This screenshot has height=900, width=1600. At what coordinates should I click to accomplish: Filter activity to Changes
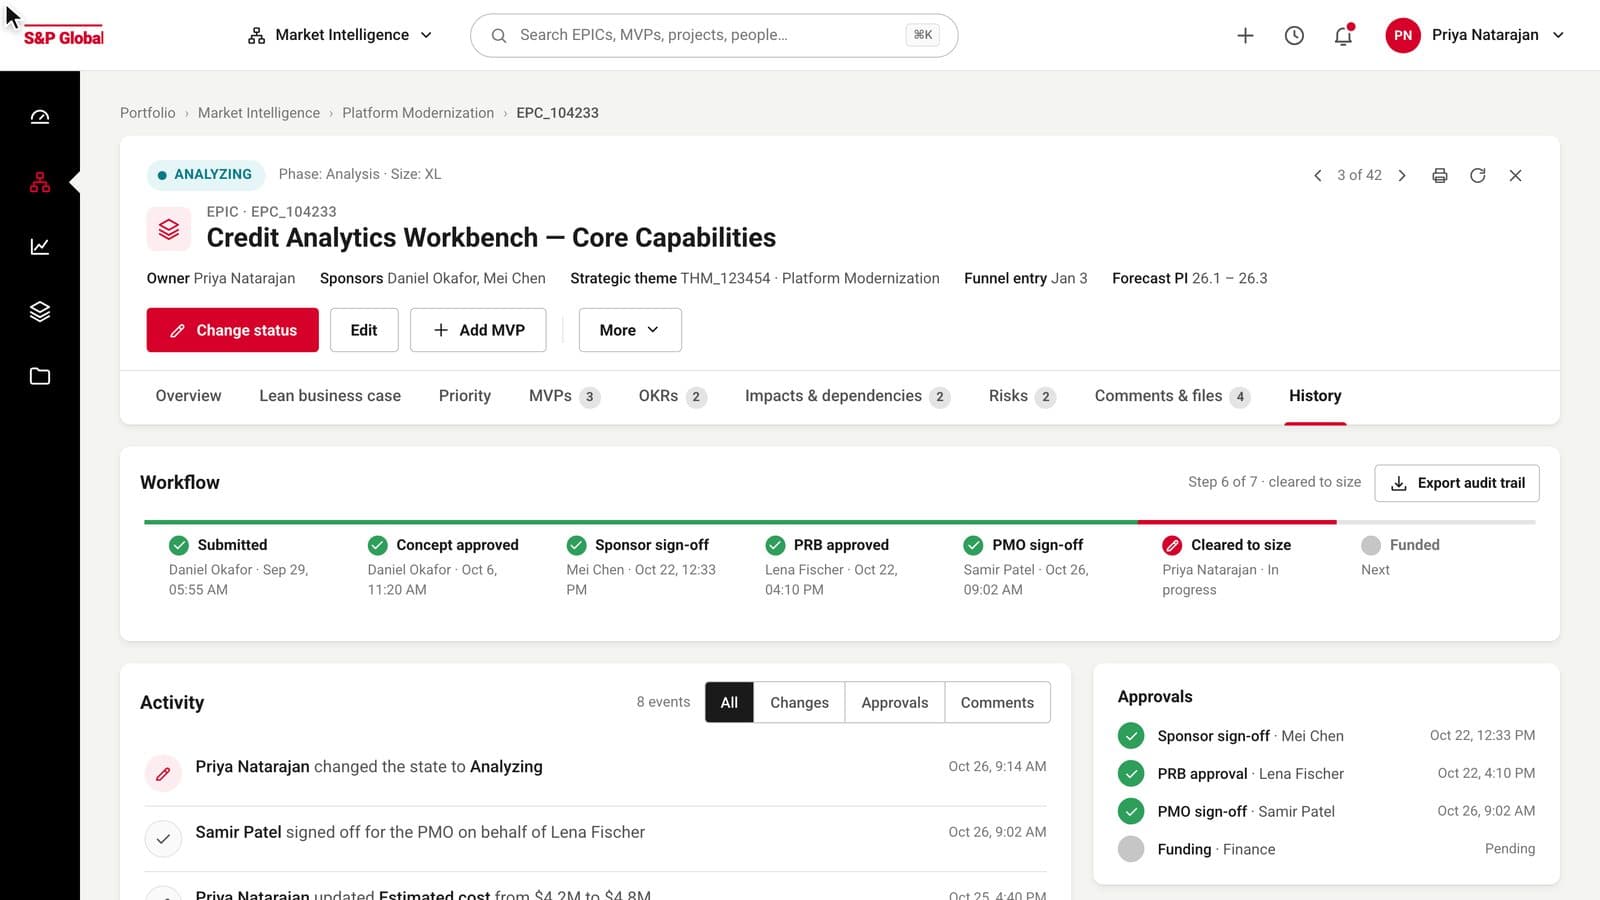[799, 702]
